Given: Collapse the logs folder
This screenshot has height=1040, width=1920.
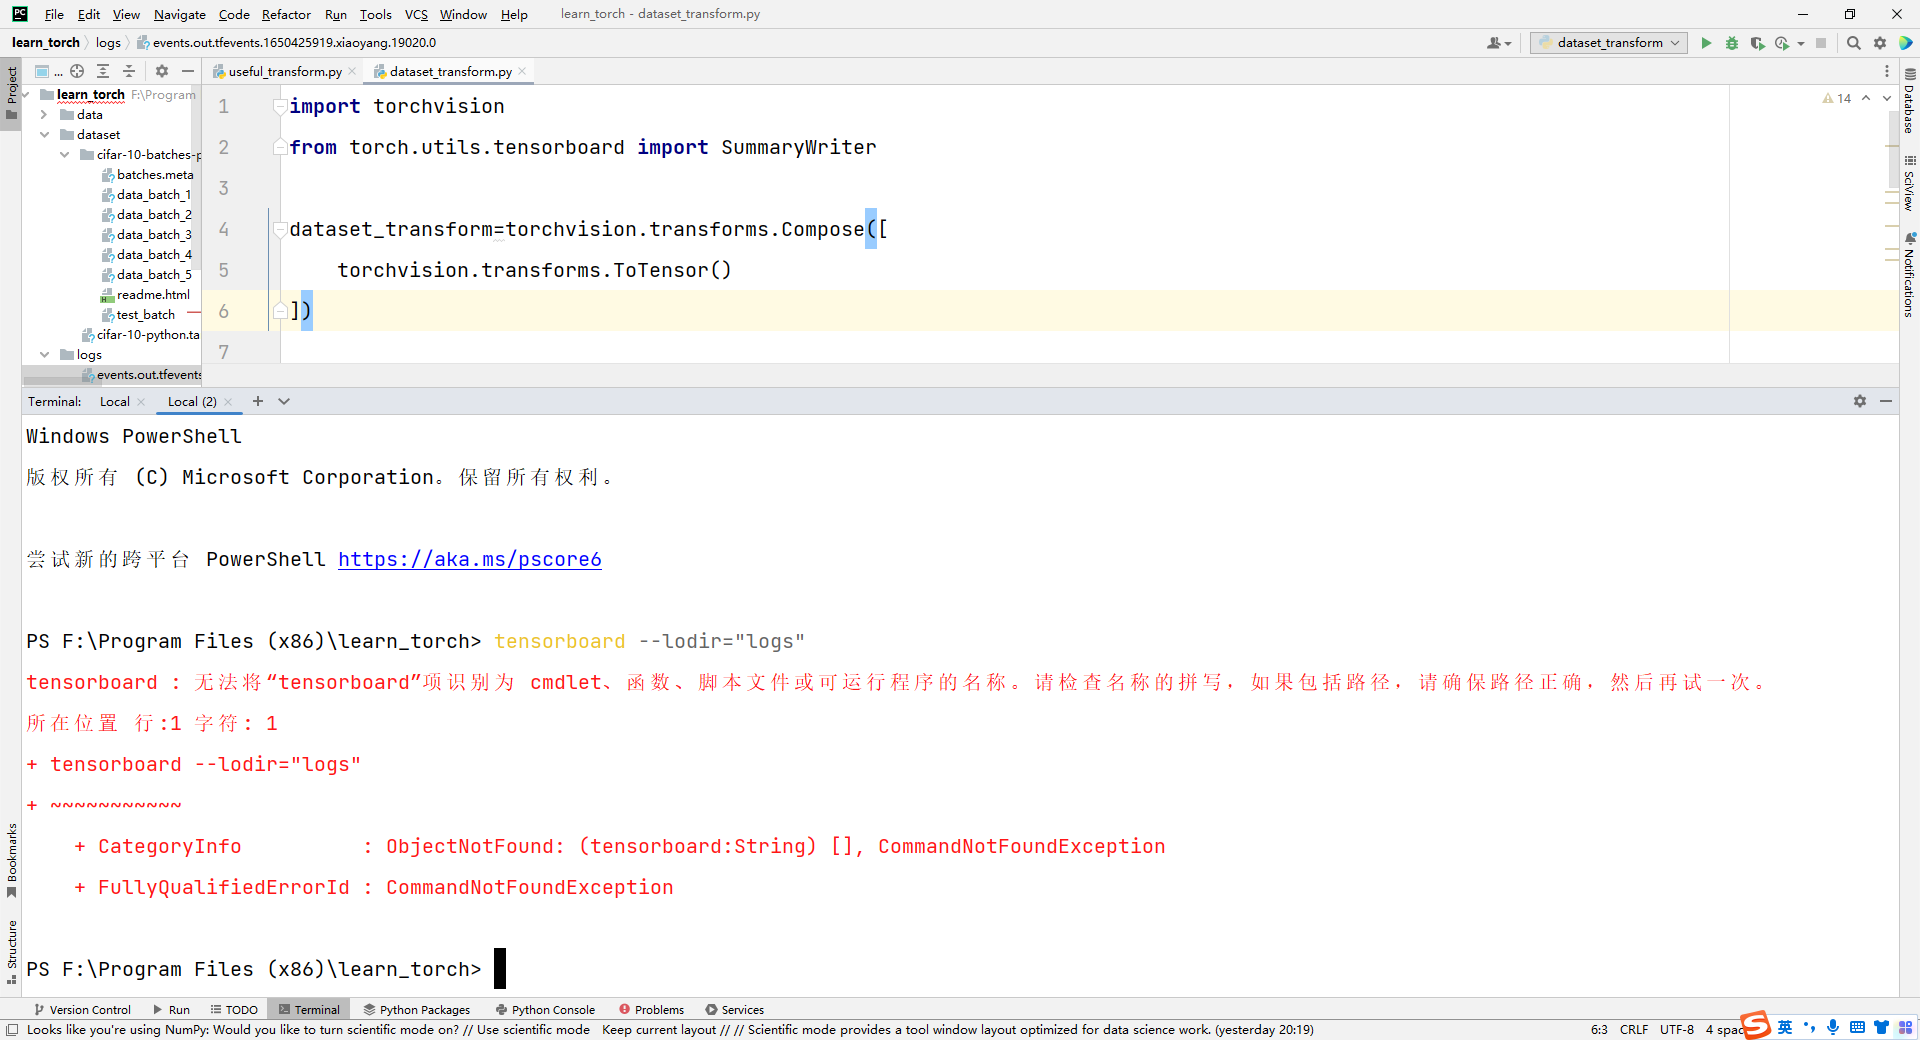Looking at the screenshot, I should (43, 354).
